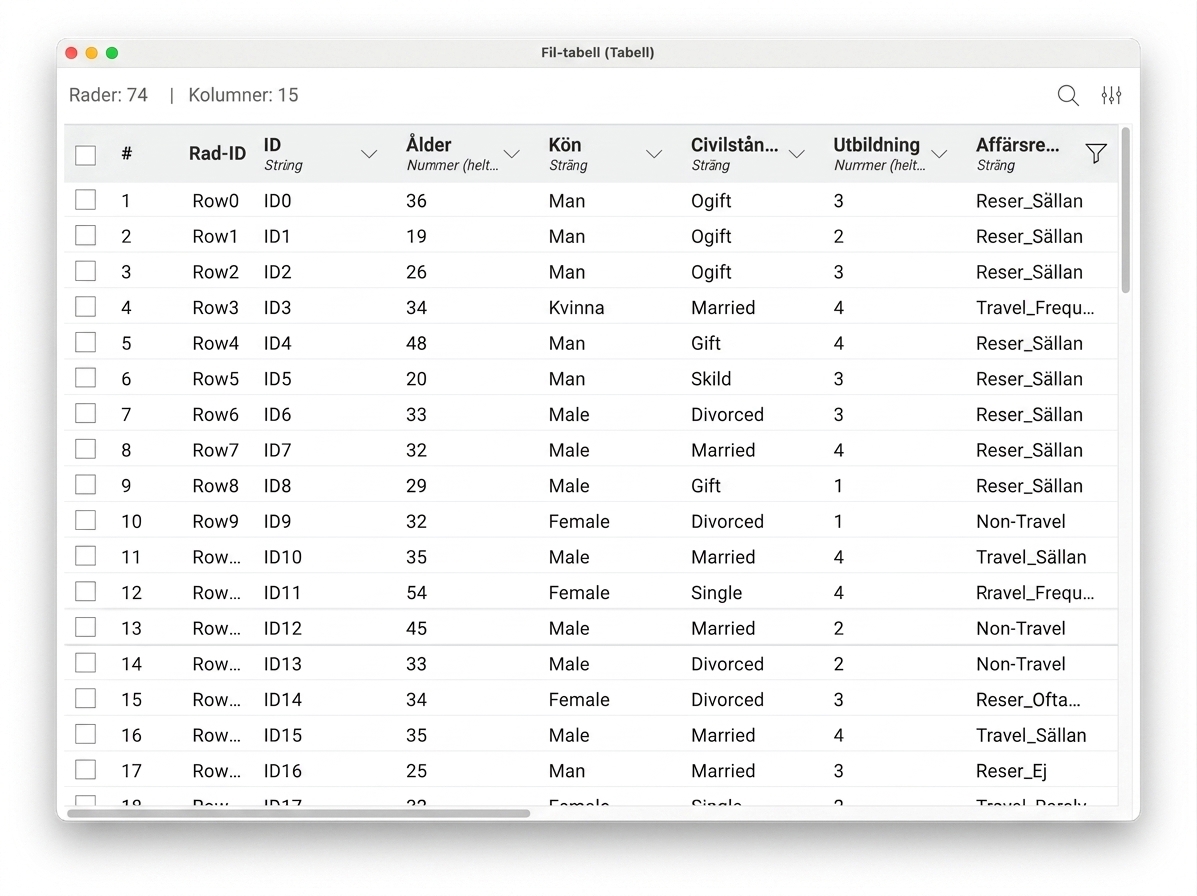Click the 'Reser_Ofta...' cell in row 15
This screenshot has height=896, width=1197.
coord(1028,700)
